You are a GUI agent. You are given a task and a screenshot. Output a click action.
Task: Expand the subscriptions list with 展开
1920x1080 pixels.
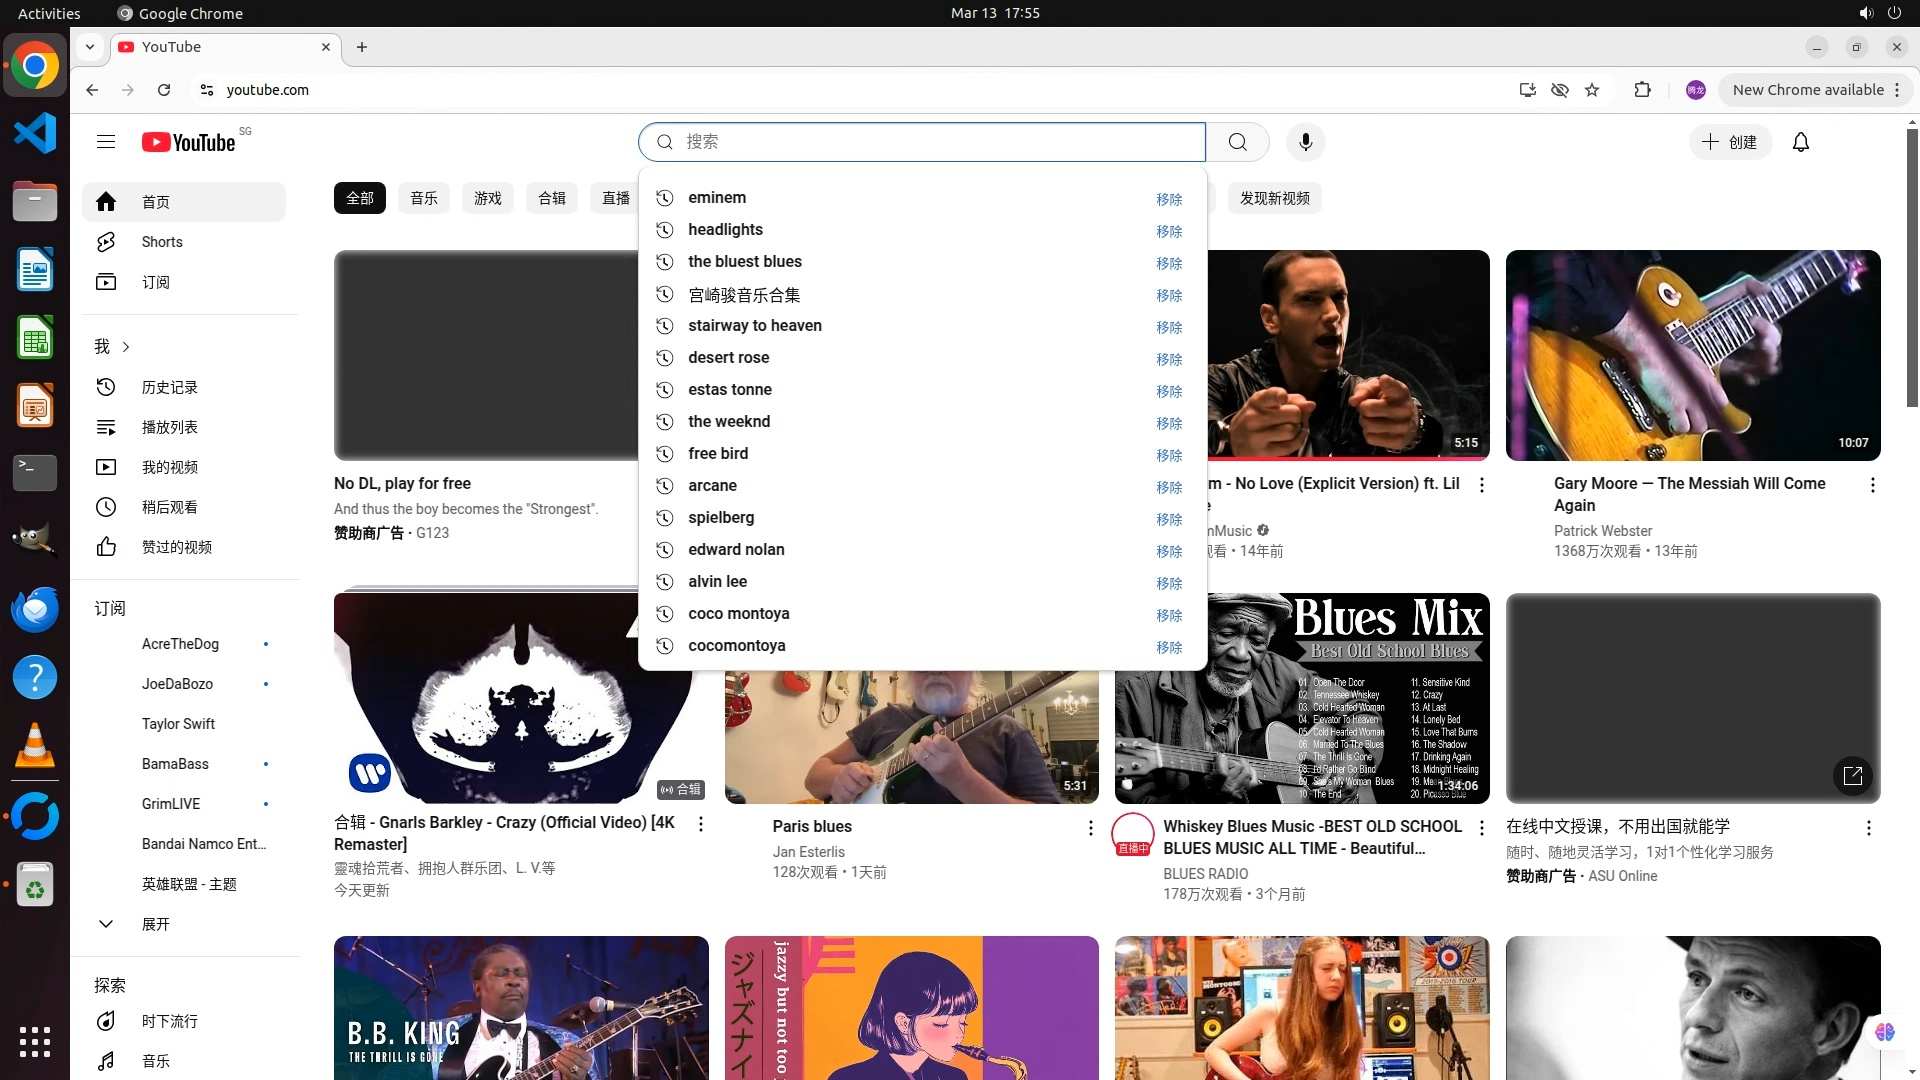(155, 924)
